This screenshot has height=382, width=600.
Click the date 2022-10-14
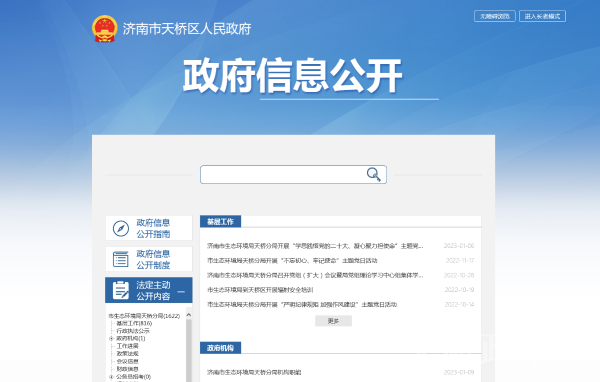point(459,304)
